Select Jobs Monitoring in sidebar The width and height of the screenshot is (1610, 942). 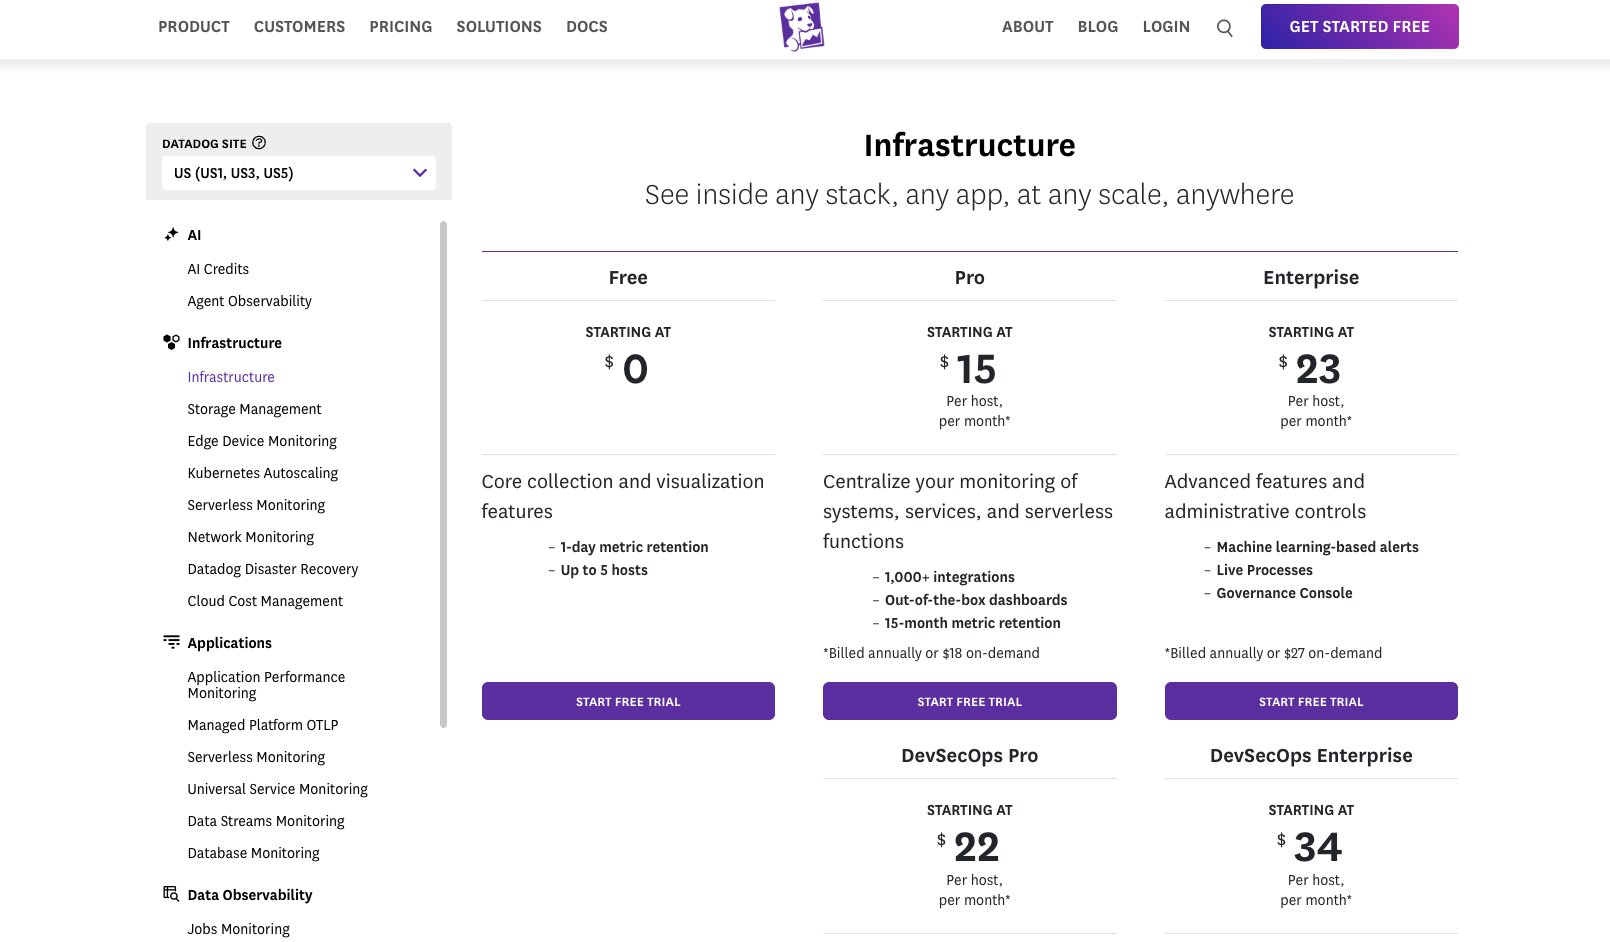coord(239,929)
